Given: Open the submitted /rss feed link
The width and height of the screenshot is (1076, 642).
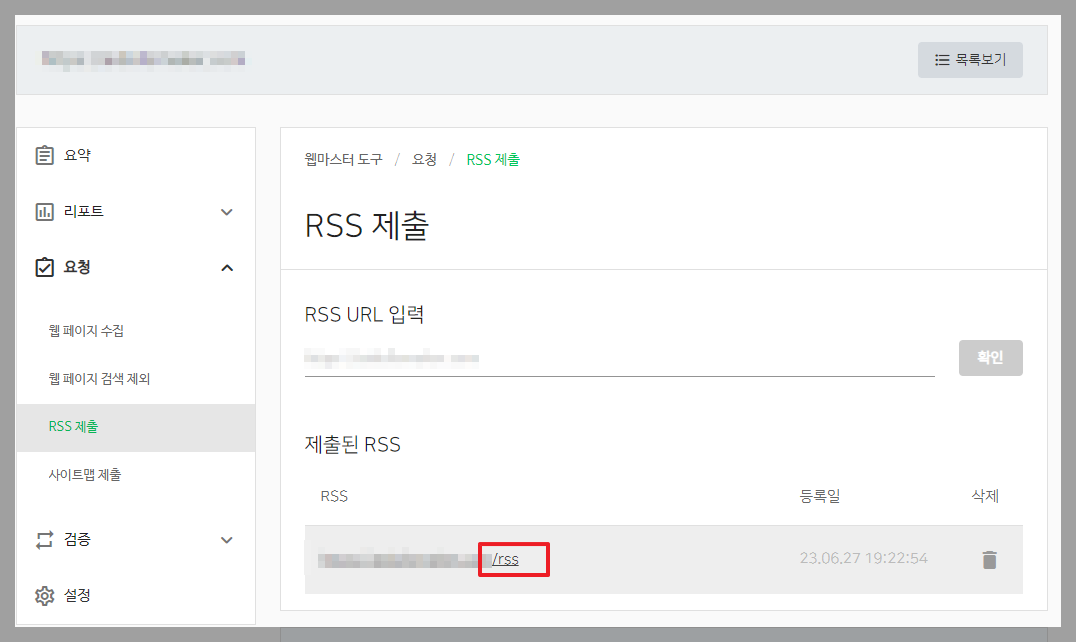Looking at the screenshot, I should point(505,560).
